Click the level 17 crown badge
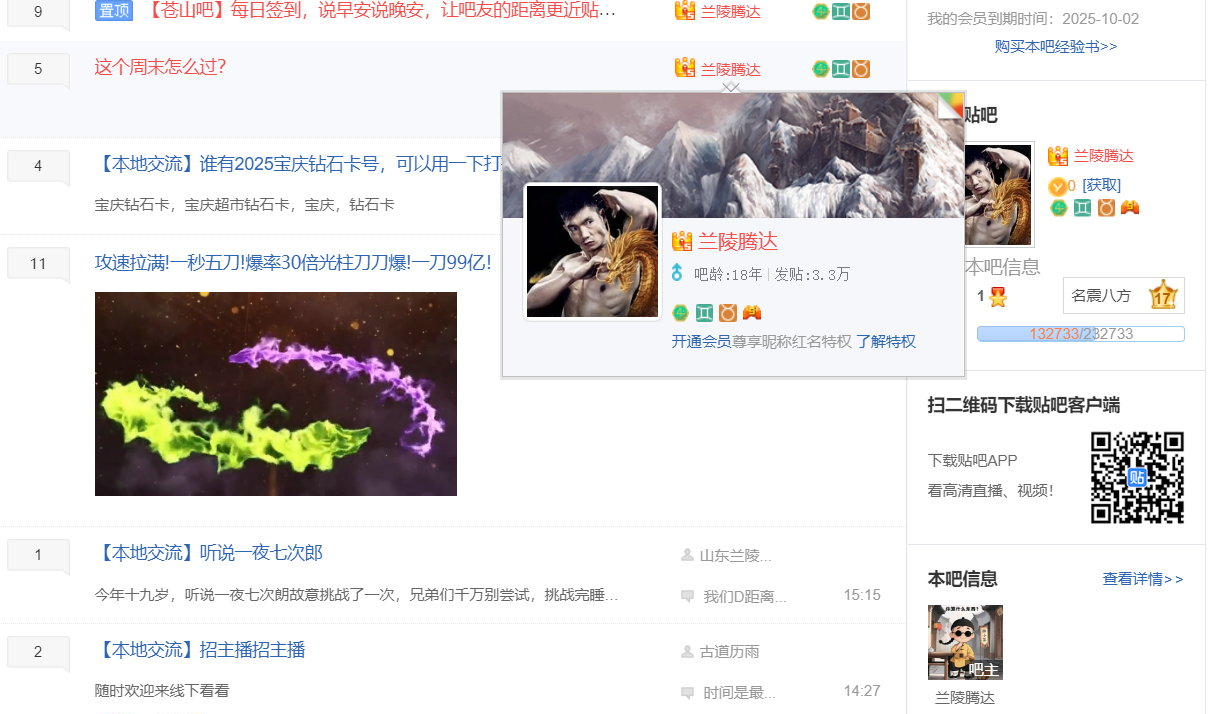 pyautogui.click(x=1162, y=296)
